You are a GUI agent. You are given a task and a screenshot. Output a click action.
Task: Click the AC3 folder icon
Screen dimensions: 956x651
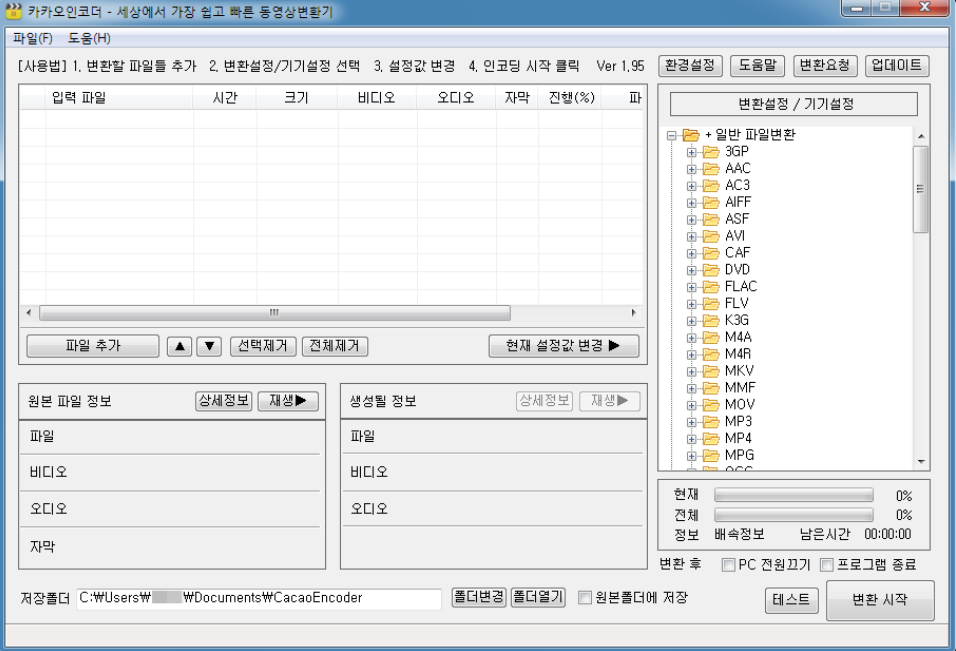point(711,185)
